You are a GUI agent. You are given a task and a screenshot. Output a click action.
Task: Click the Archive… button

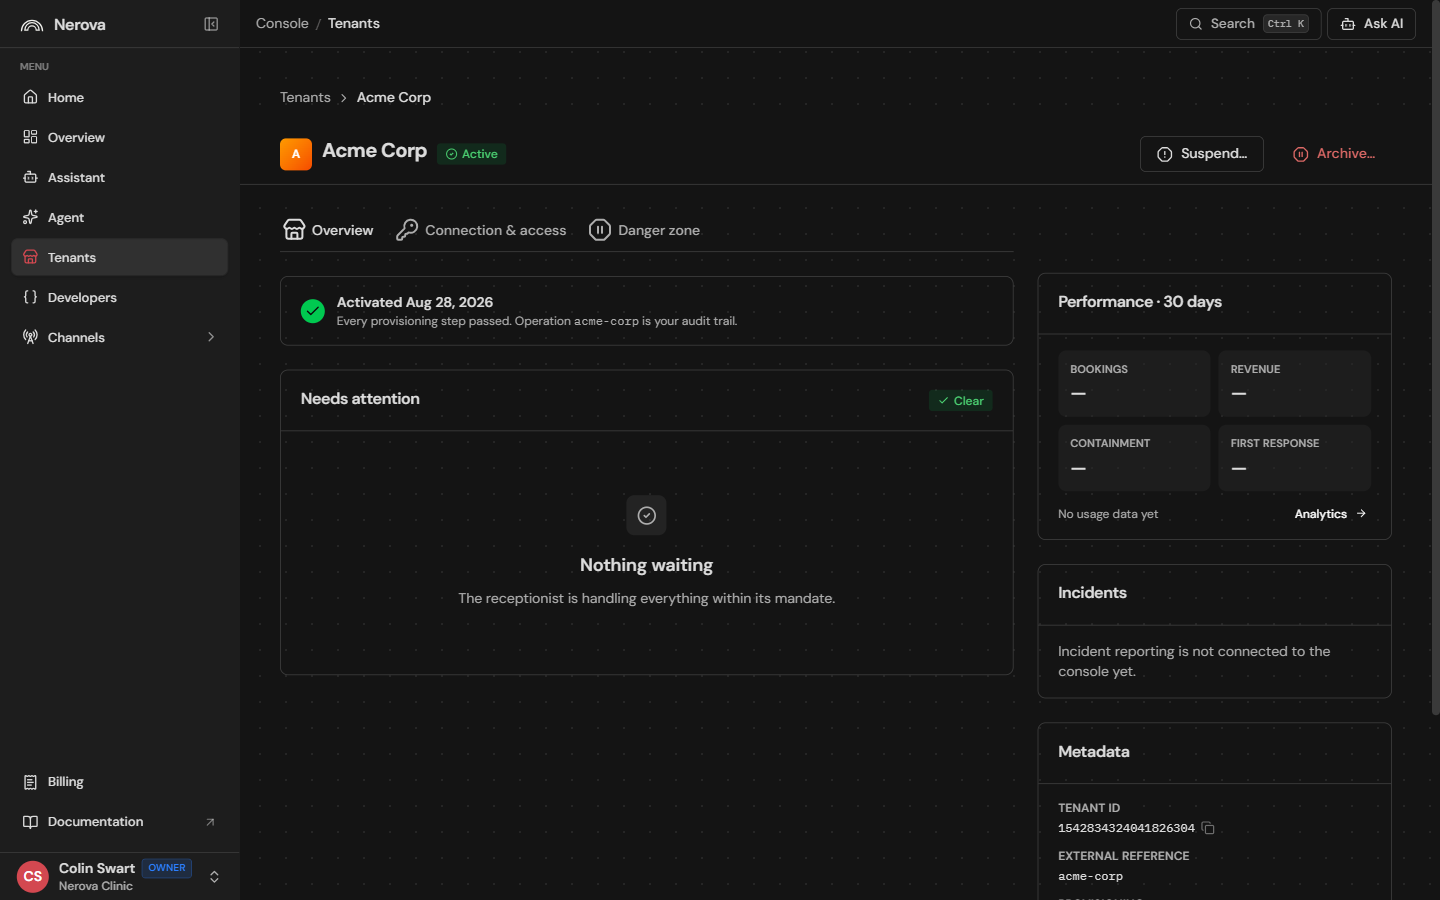tap(1334, 154)
